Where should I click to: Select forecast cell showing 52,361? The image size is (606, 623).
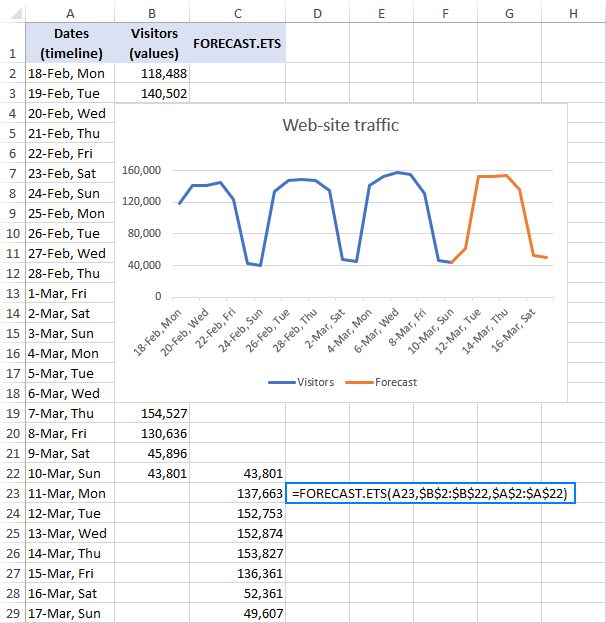click(238, 593)
